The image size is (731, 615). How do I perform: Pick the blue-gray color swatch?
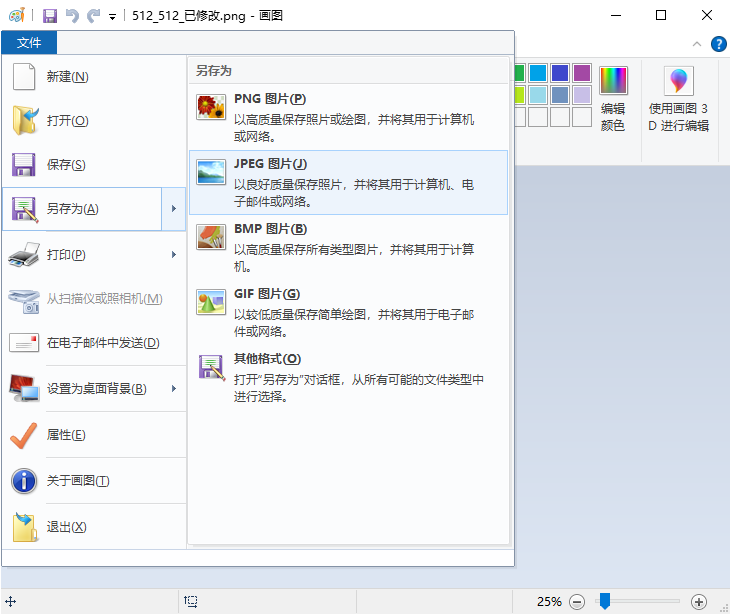point(559,95)
